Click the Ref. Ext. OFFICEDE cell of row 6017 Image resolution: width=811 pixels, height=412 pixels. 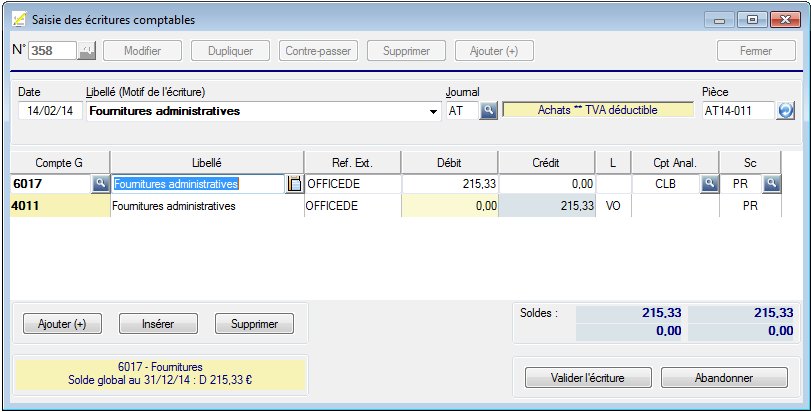click(353, 184)
